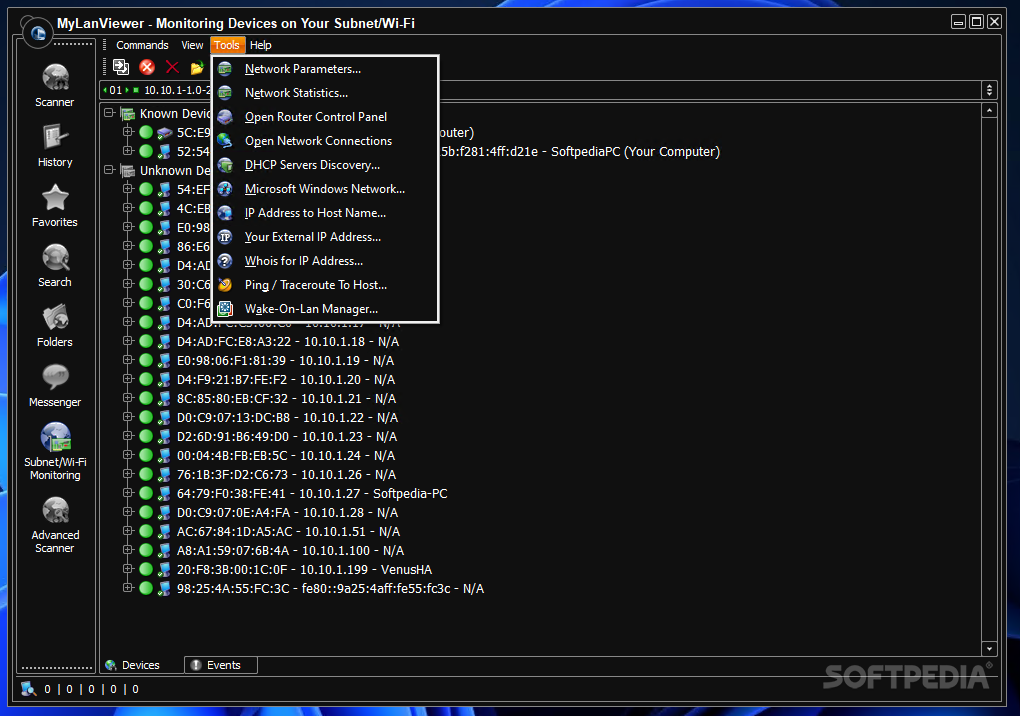Click the red X delete toolbar icon
This screenshot has height=716, width=1020.
pos(172,67)
